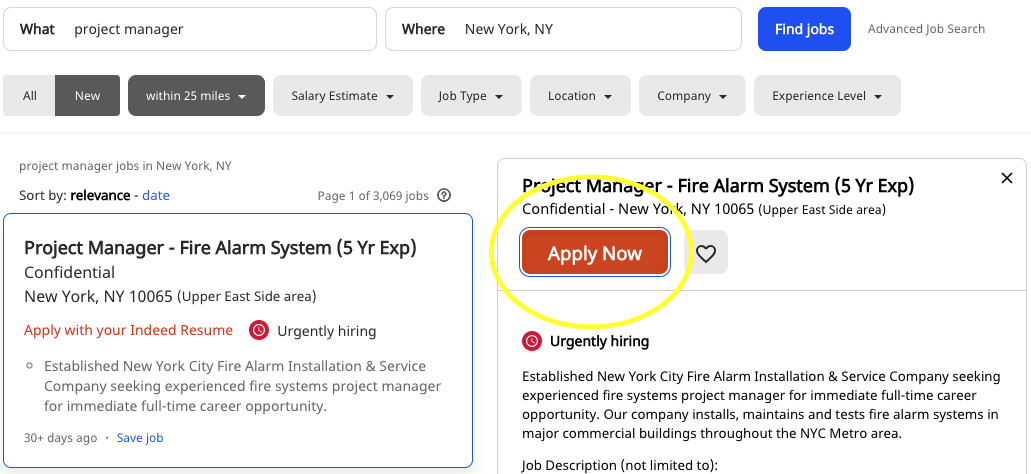
Task: Close the job details panel
Action: click(1007, 178)
